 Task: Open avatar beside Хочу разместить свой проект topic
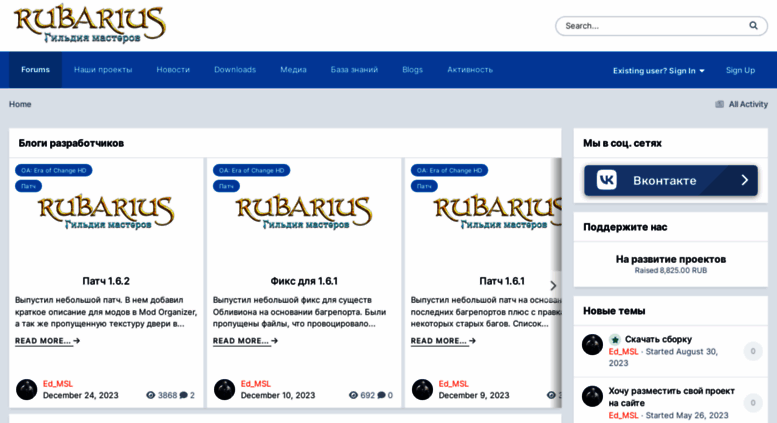[x=592, y=396]
